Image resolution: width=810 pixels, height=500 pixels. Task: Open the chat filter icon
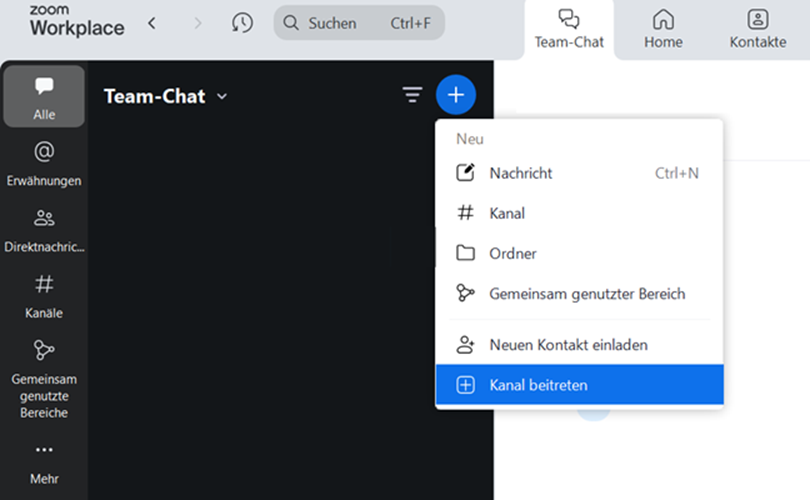412,95
